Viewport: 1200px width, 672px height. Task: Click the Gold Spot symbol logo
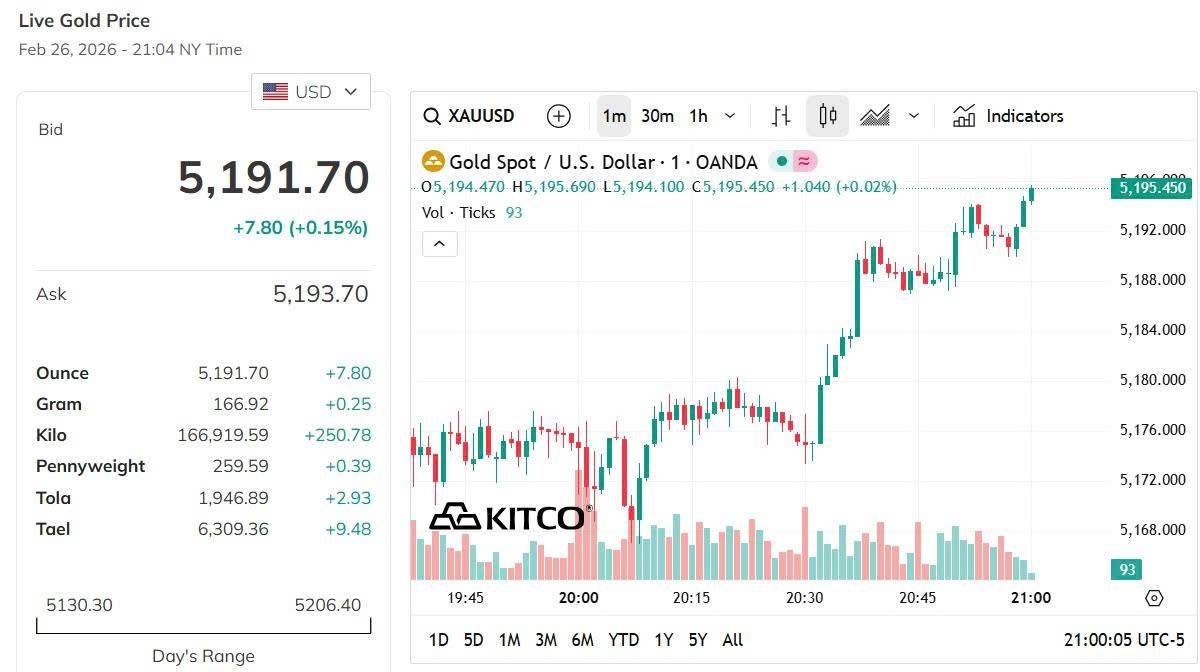[x=433, y=162]
